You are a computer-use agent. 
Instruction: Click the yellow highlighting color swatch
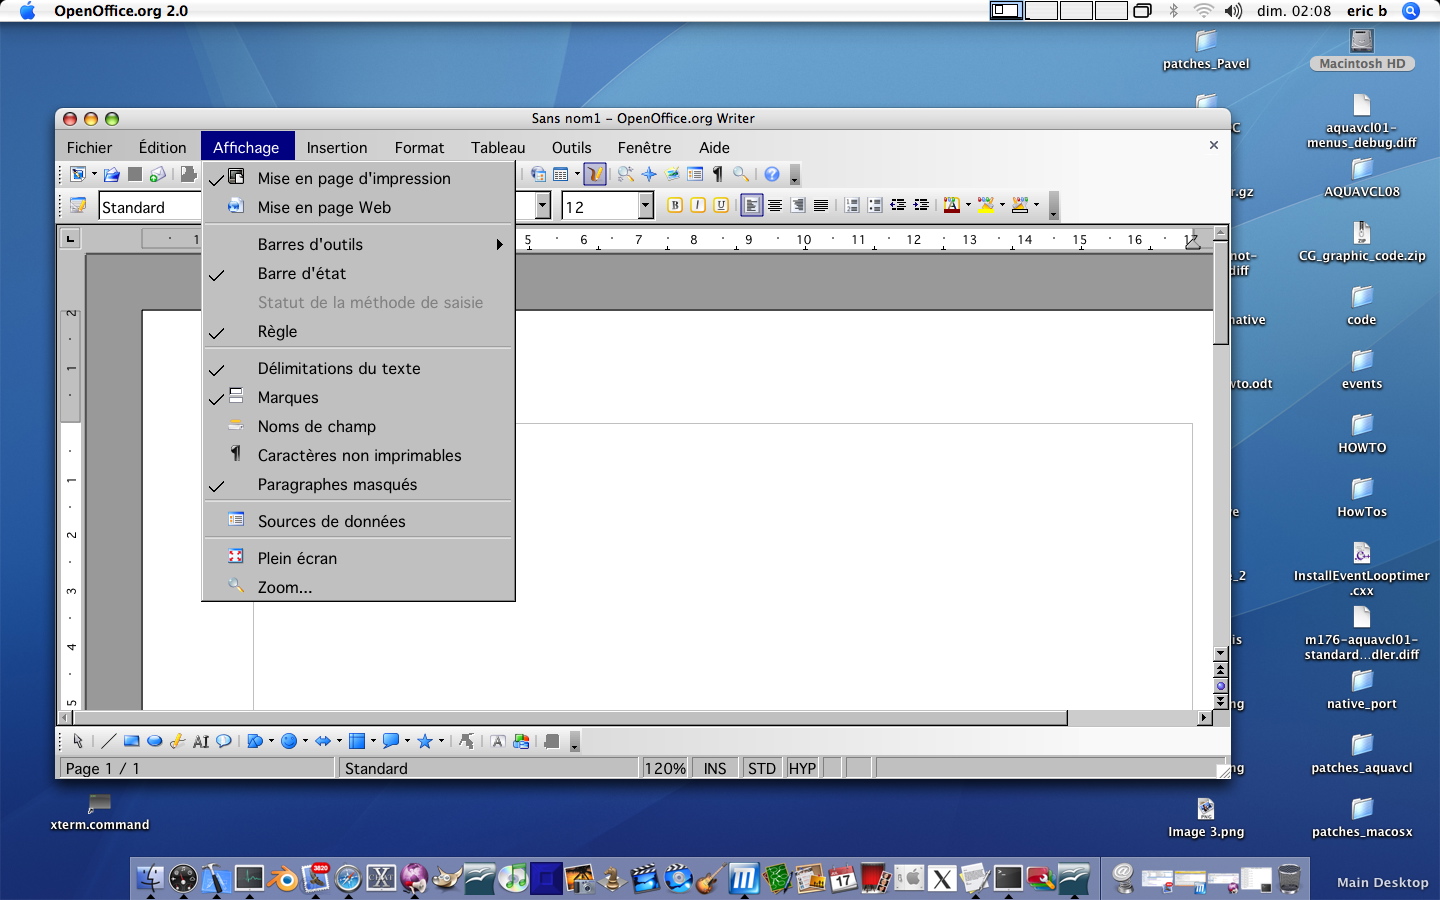point(986,205)
